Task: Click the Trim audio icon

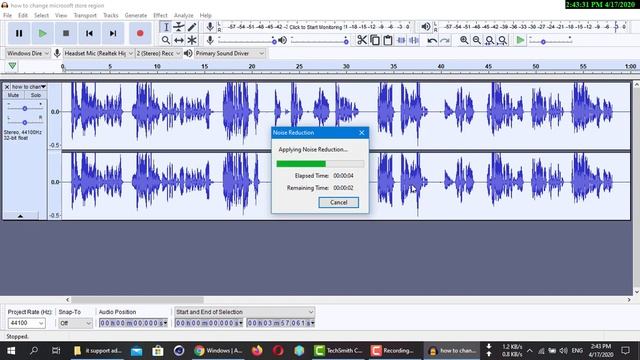Action: [x=401, y=40]
